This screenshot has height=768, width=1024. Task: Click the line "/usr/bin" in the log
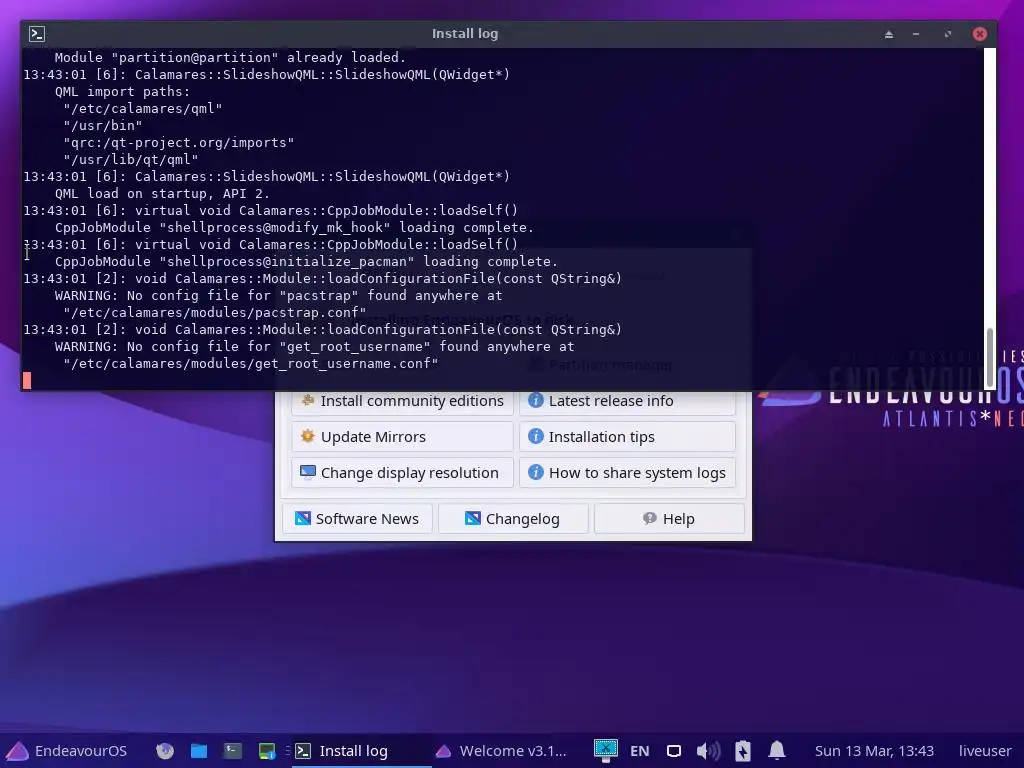[x=103, y=126]
